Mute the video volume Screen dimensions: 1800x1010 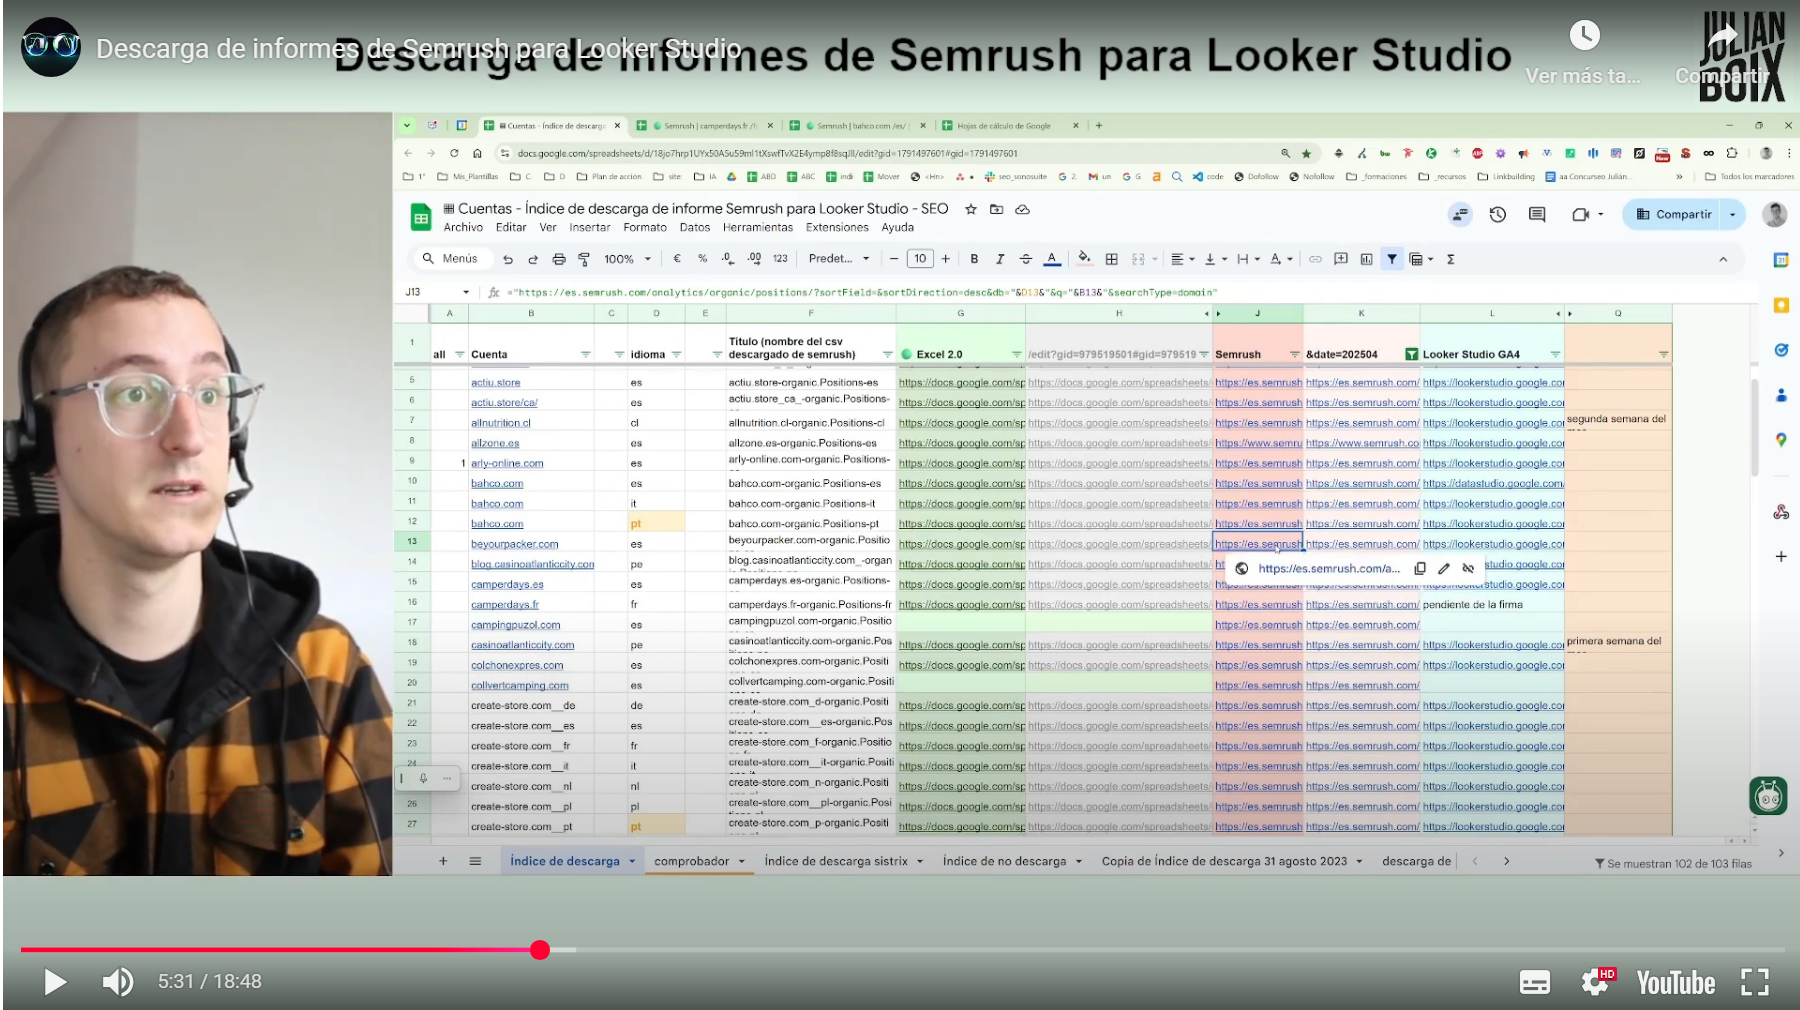coord(118,982)
